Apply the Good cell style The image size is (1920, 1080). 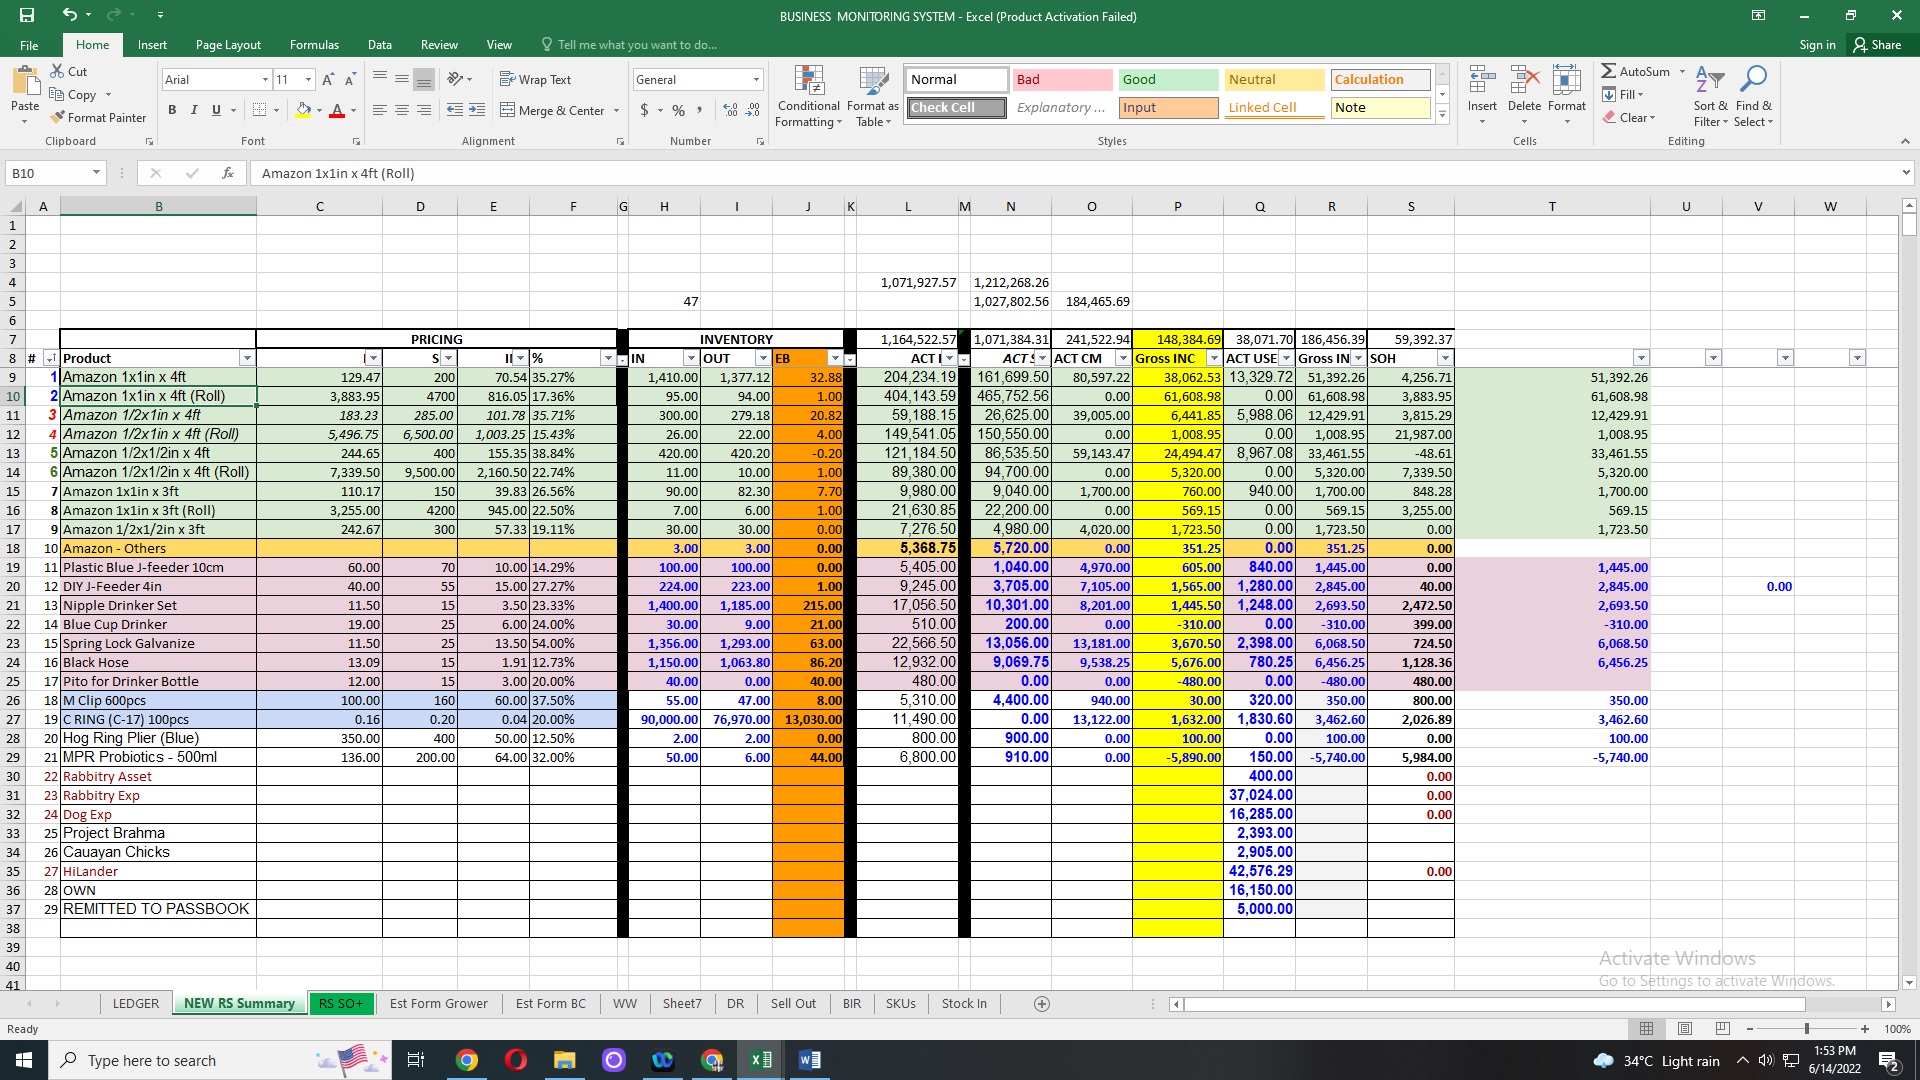(1167, 80)
